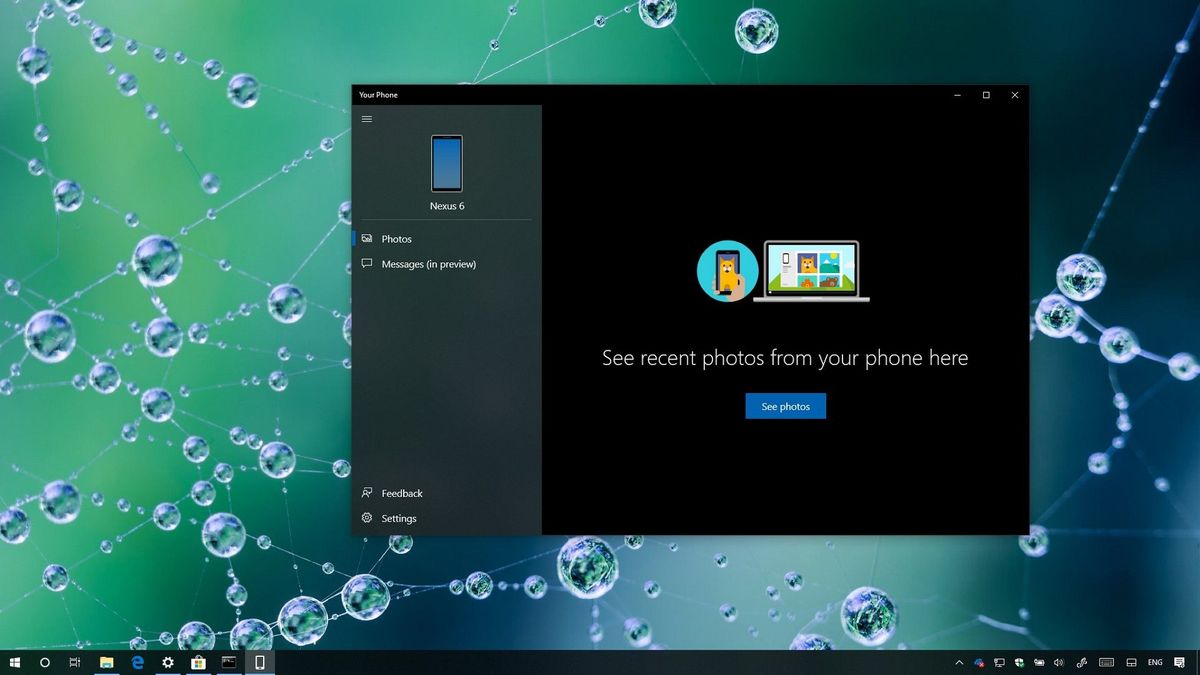Click the OneDrive tray icon
Image resolution: width=1200 pixels, height=675 pixels.
[979, 663]
